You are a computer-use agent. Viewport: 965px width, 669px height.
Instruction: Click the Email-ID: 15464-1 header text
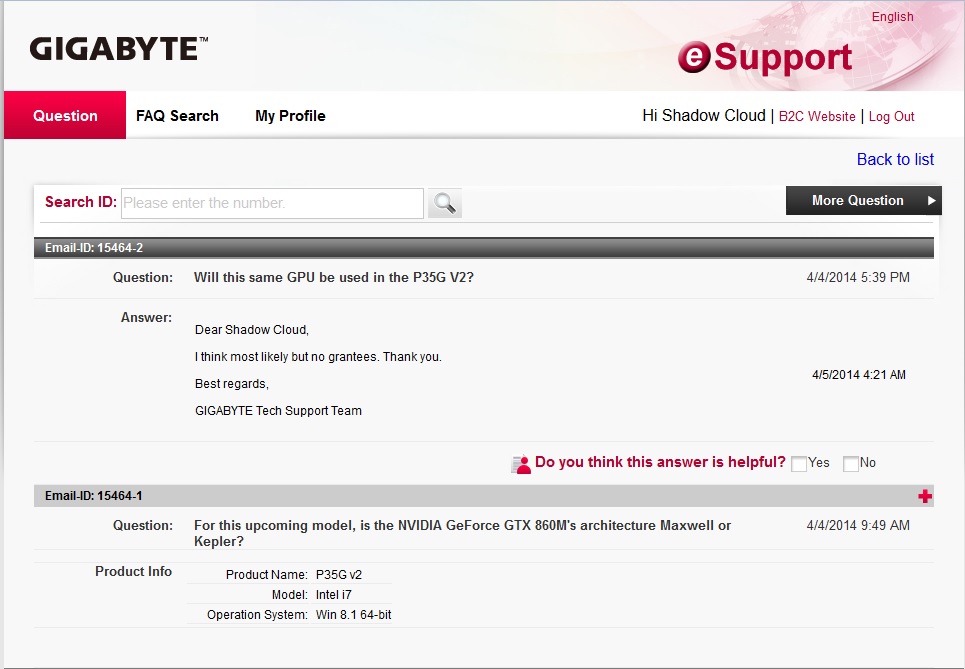[x=94, y=496]
